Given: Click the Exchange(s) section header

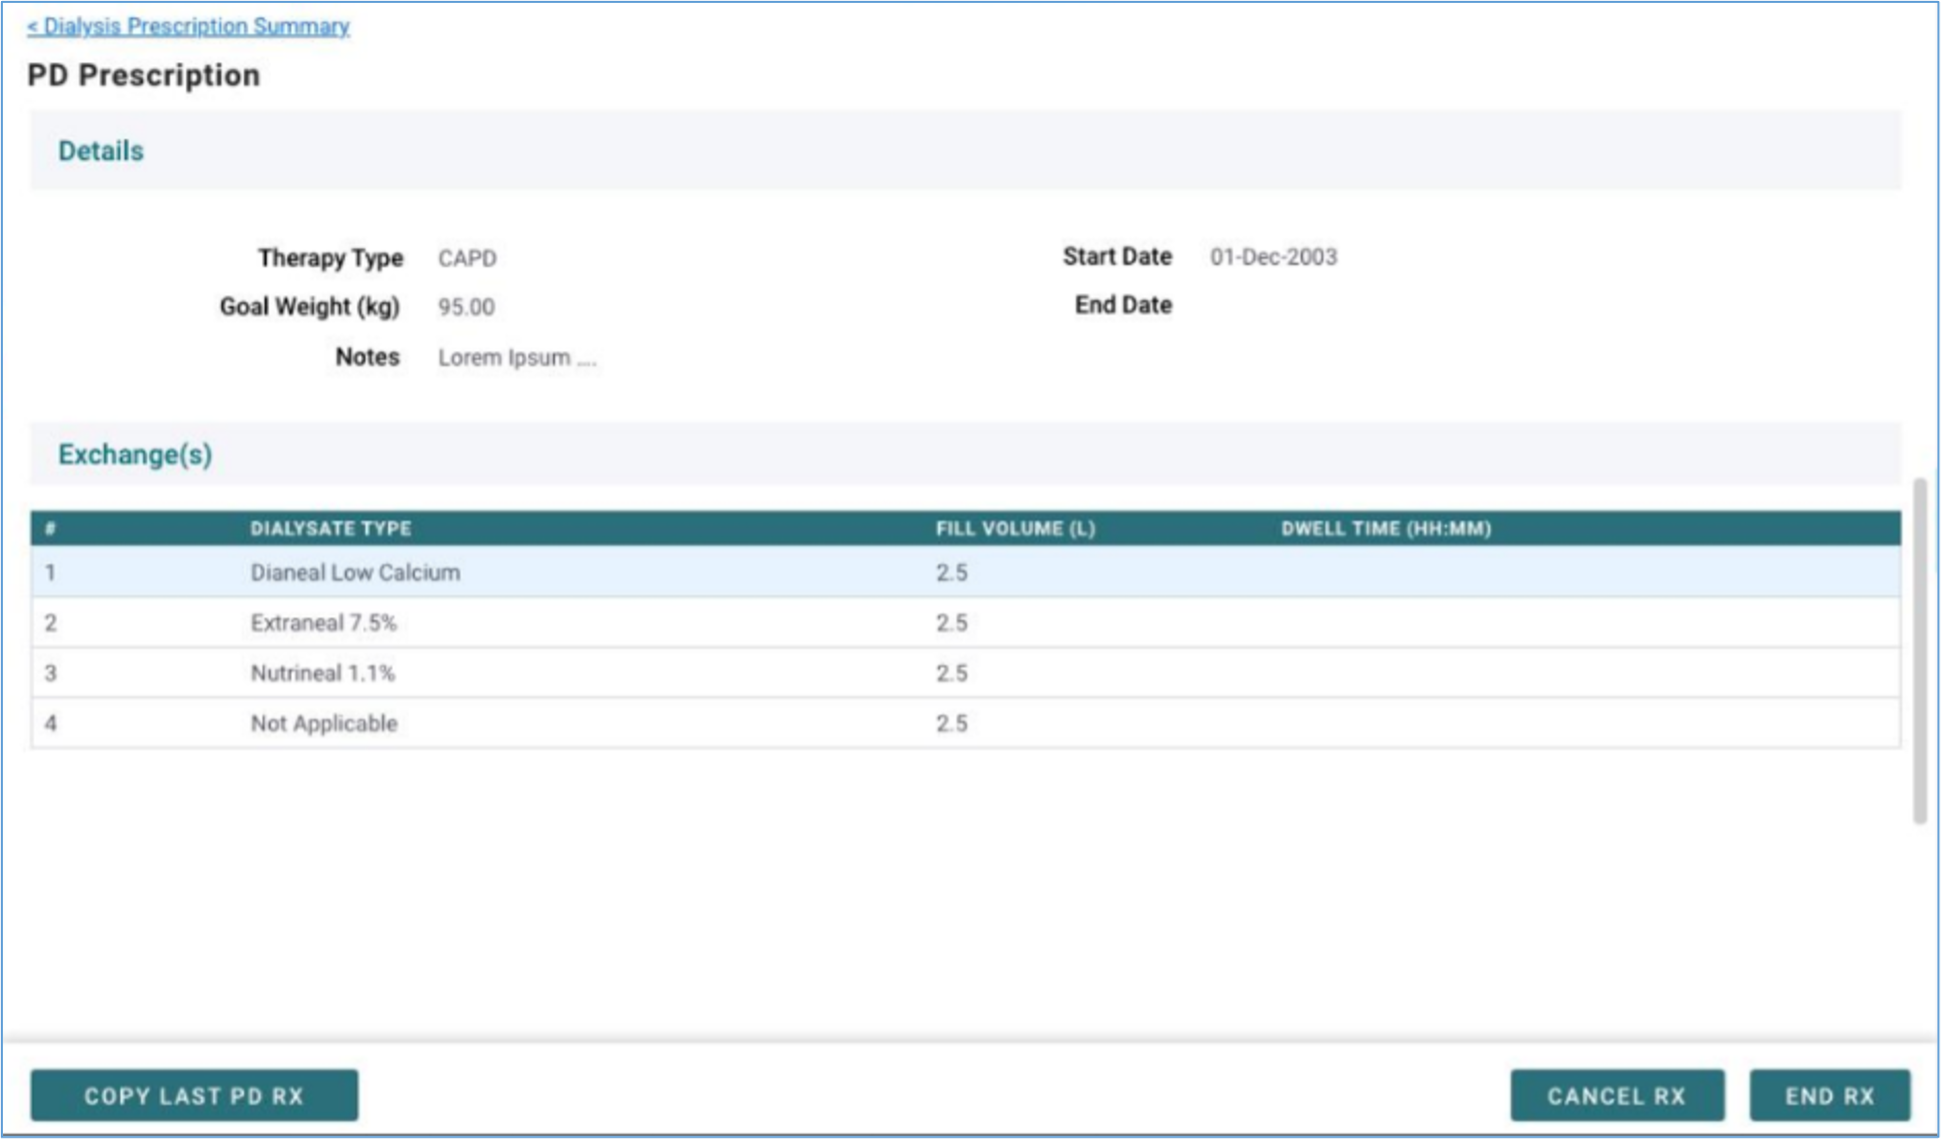Looking at the screenshot, I should click(x=135, y=455).
